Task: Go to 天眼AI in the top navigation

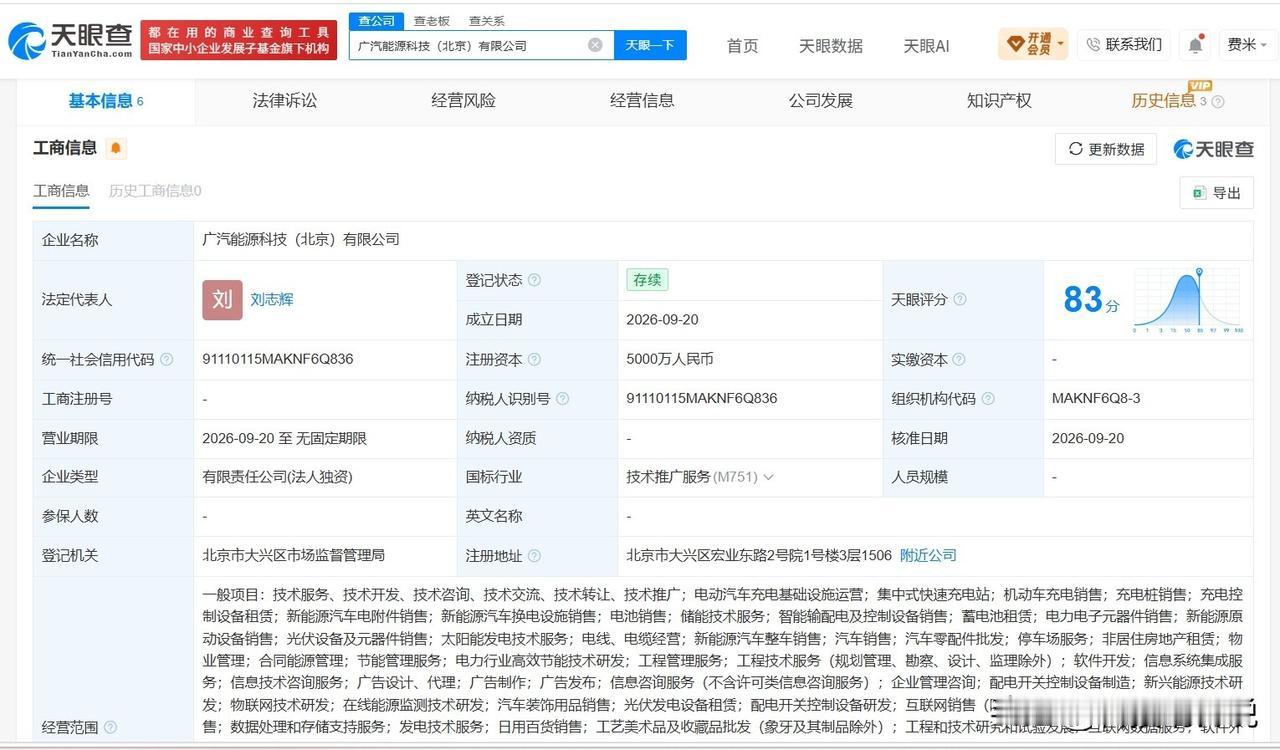Action: [x=926, y=46]
